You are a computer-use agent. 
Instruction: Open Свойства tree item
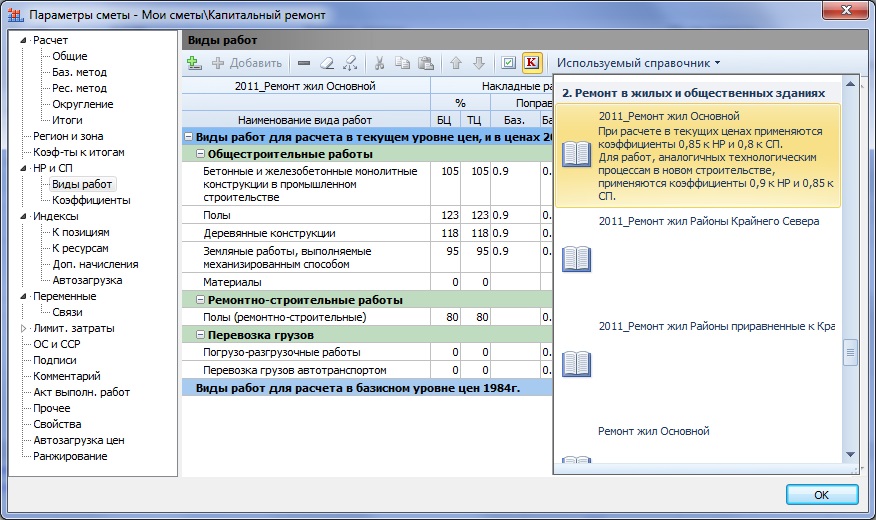click(57, 424)
